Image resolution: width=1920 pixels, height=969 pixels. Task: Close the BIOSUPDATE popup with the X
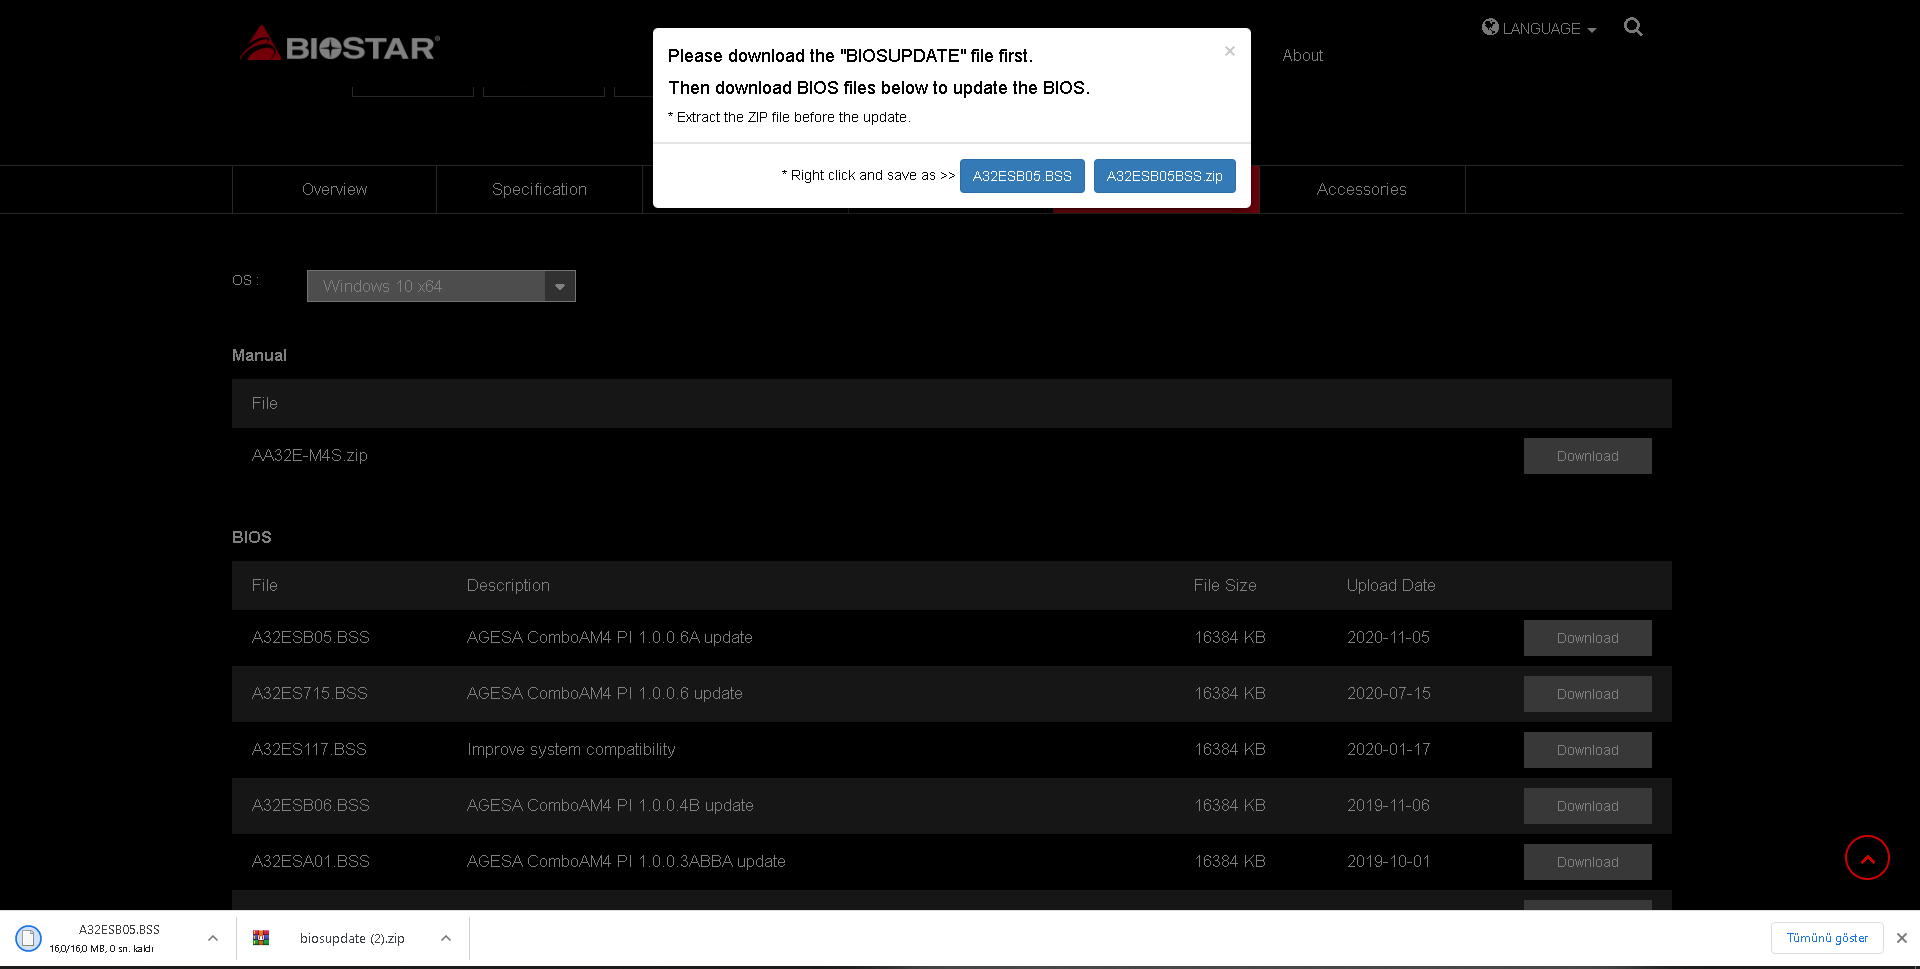tap(1230, 51)
